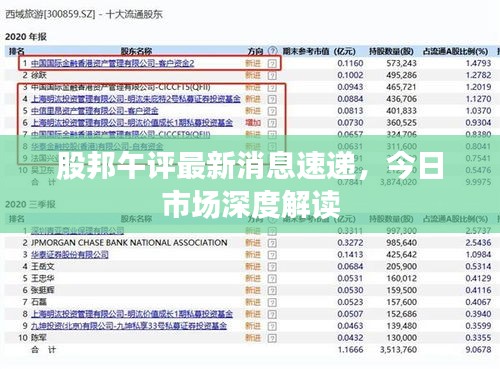Click the percentage 0.3355

coord(478,338)
